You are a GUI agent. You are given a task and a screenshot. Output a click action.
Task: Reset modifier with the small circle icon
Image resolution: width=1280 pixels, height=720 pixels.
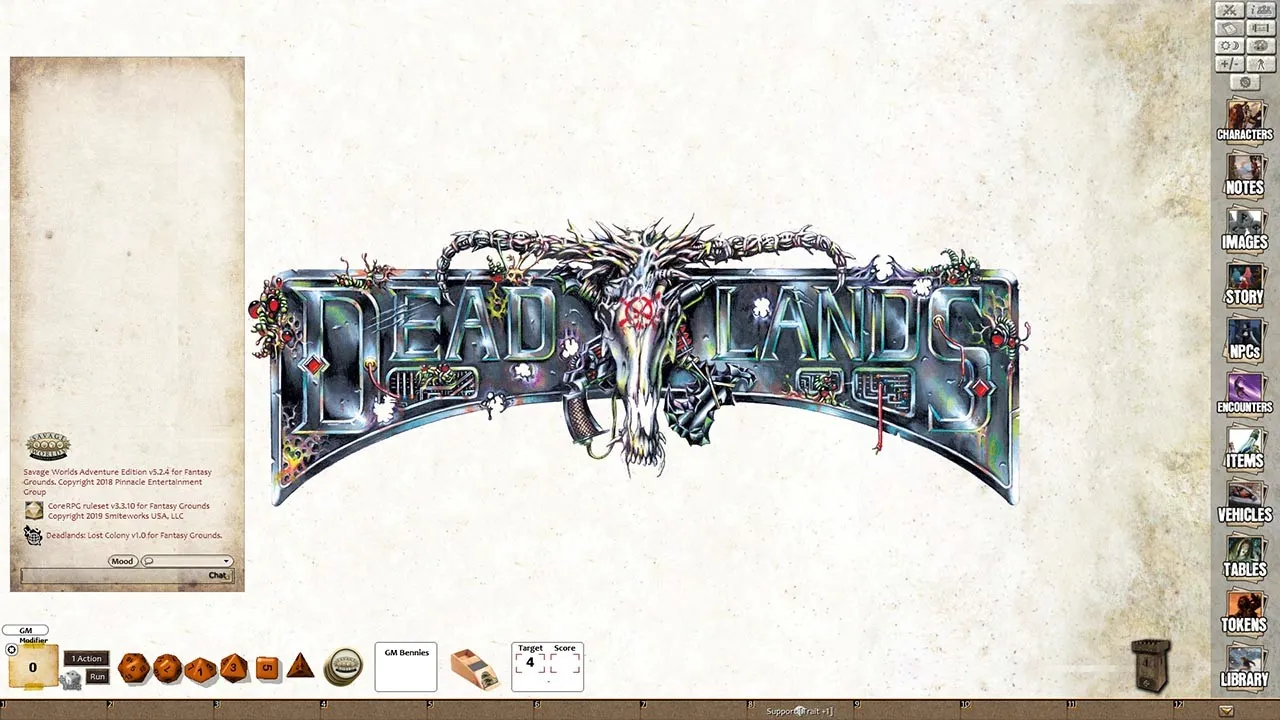click(x=12, y=650)
